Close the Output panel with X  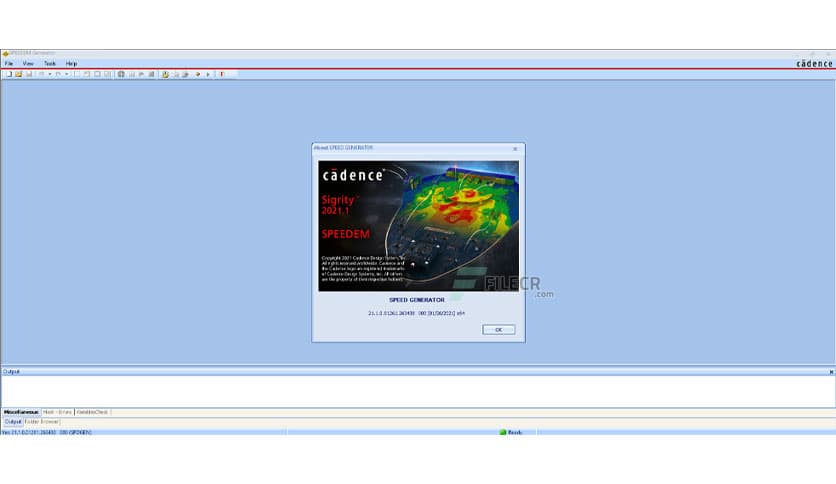831,372
